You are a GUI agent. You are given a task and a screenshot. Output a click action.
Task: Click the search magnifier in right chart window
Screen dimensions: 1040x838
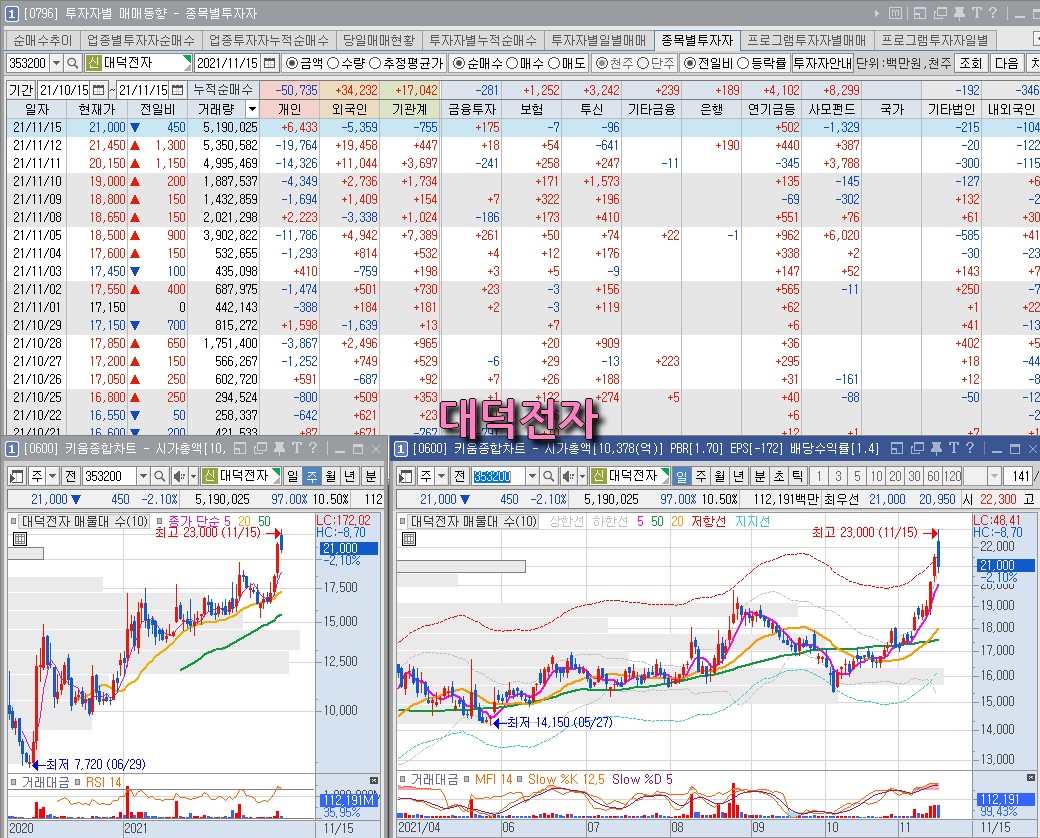549,476
